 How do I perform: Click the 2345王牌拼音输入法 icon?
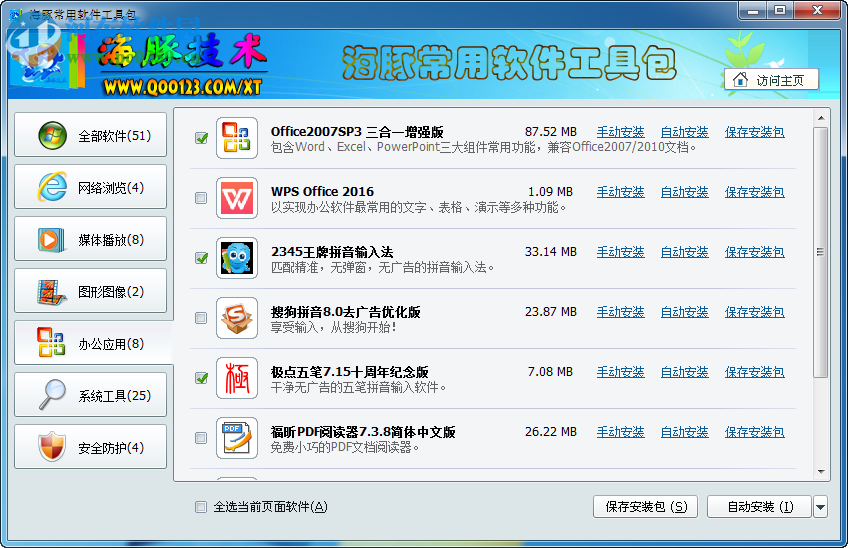click(x=237, y=258)
